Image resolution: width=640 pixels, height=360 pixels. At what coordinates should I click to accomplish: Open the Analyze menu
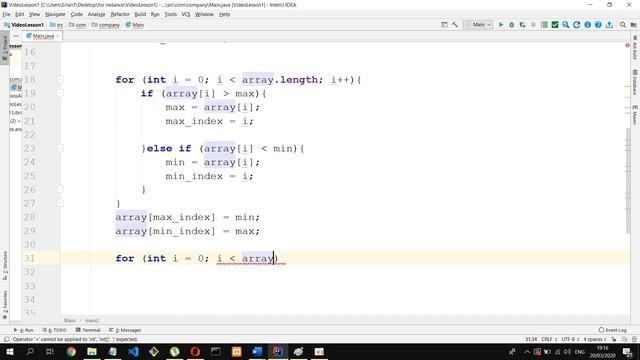pos(96,14)
